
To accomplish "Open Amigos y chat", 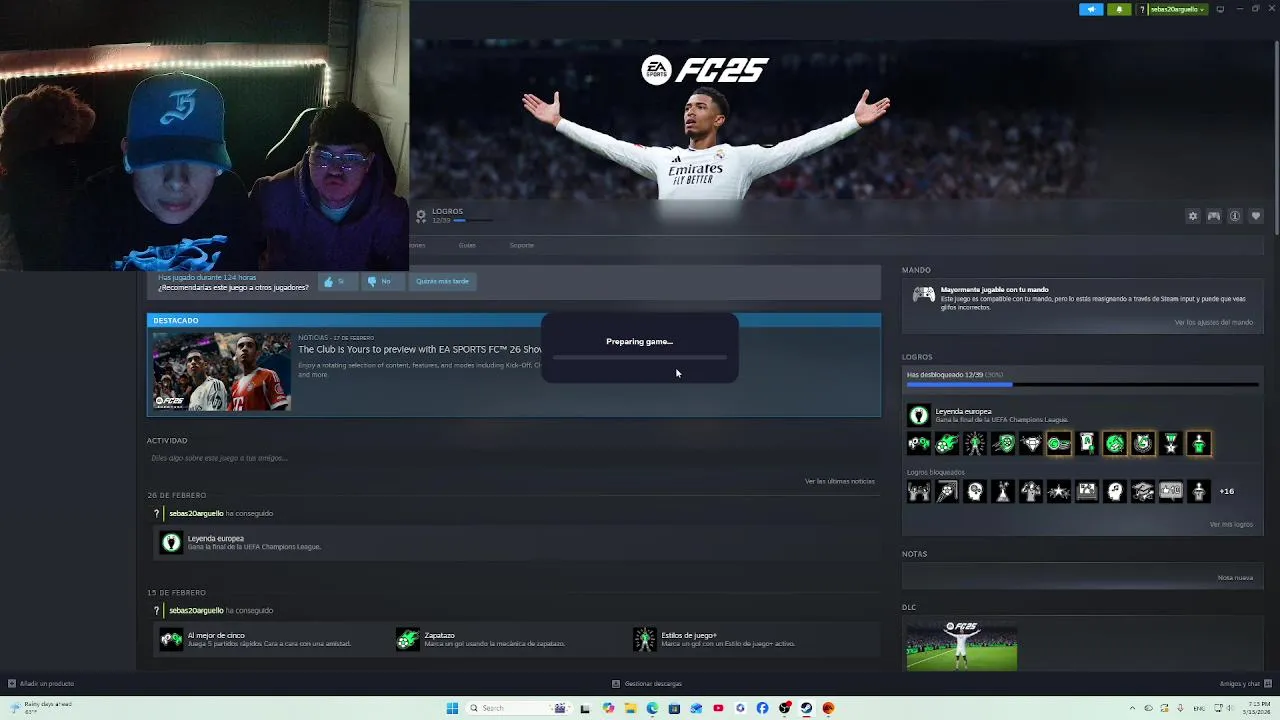I will (x=1244, y=683).
